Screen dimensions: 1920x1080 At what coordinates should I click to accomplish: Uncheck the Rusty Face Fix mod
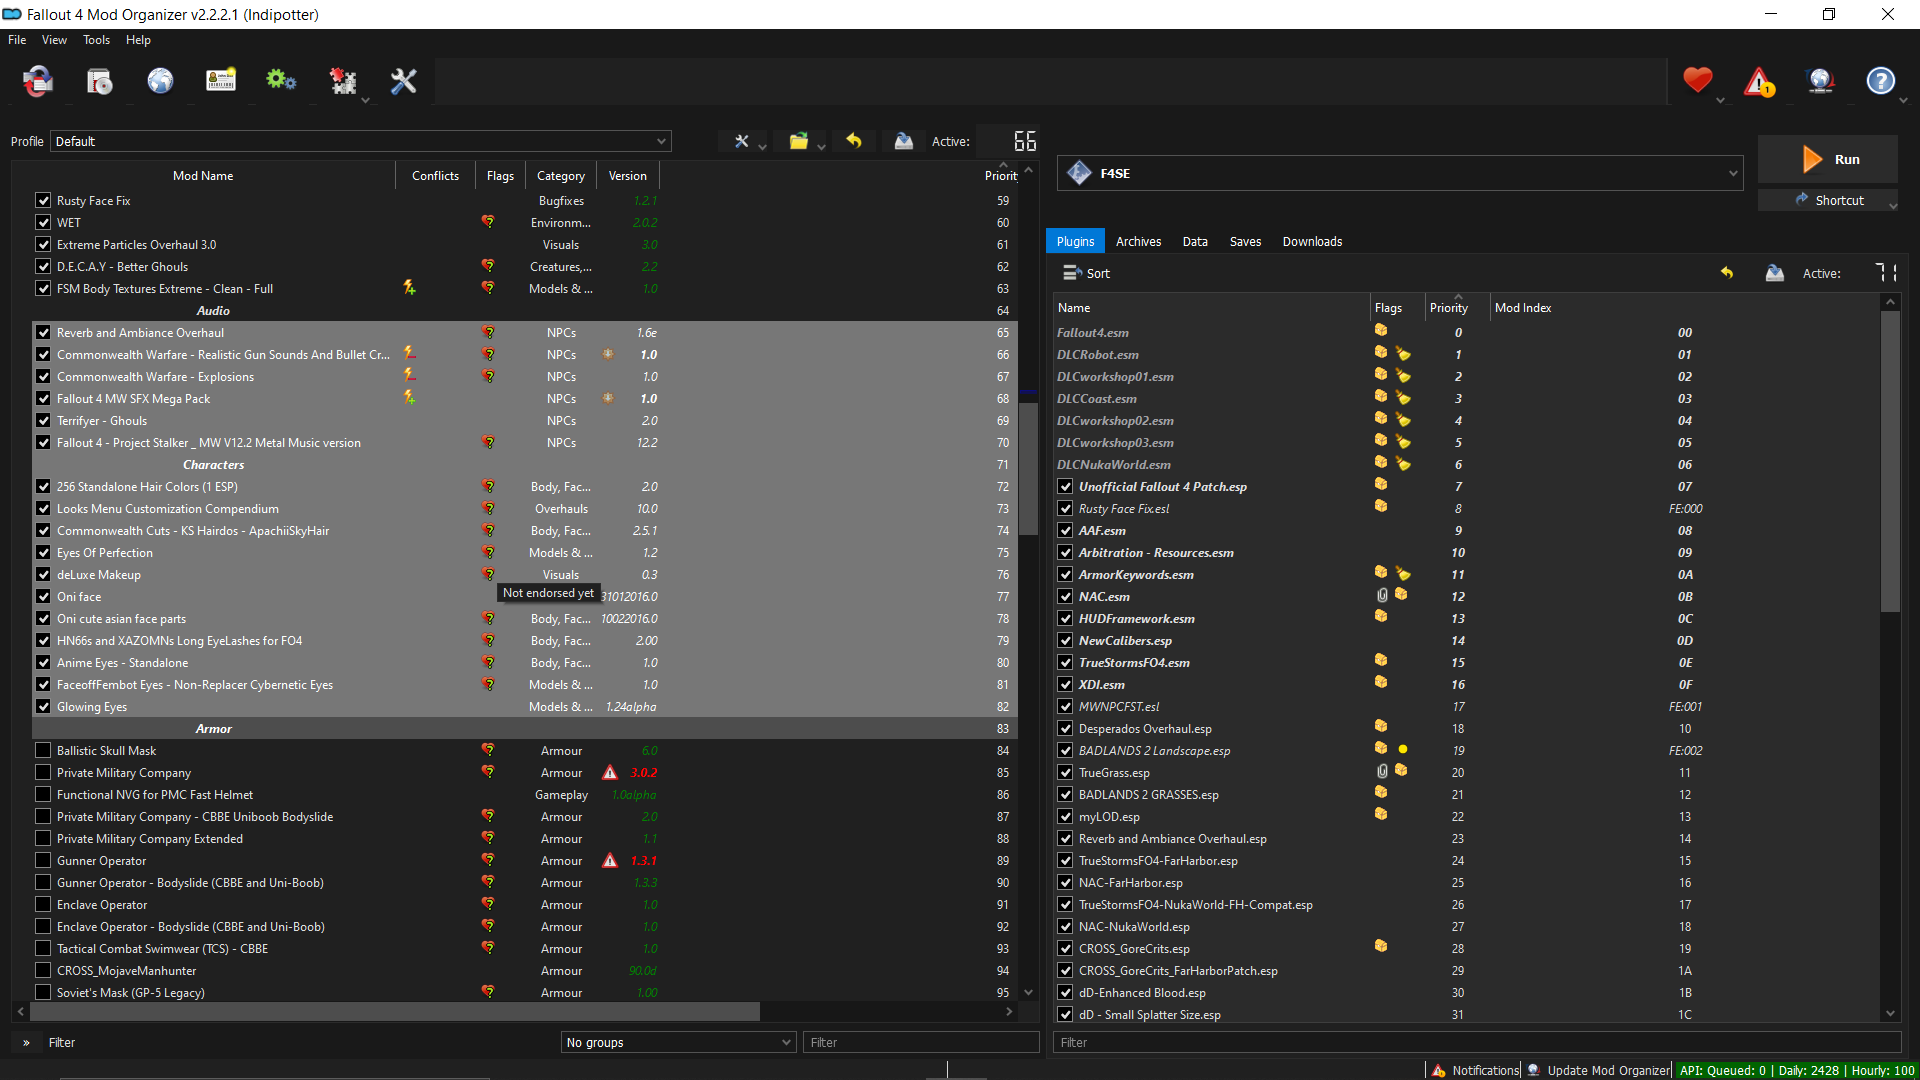43,201
